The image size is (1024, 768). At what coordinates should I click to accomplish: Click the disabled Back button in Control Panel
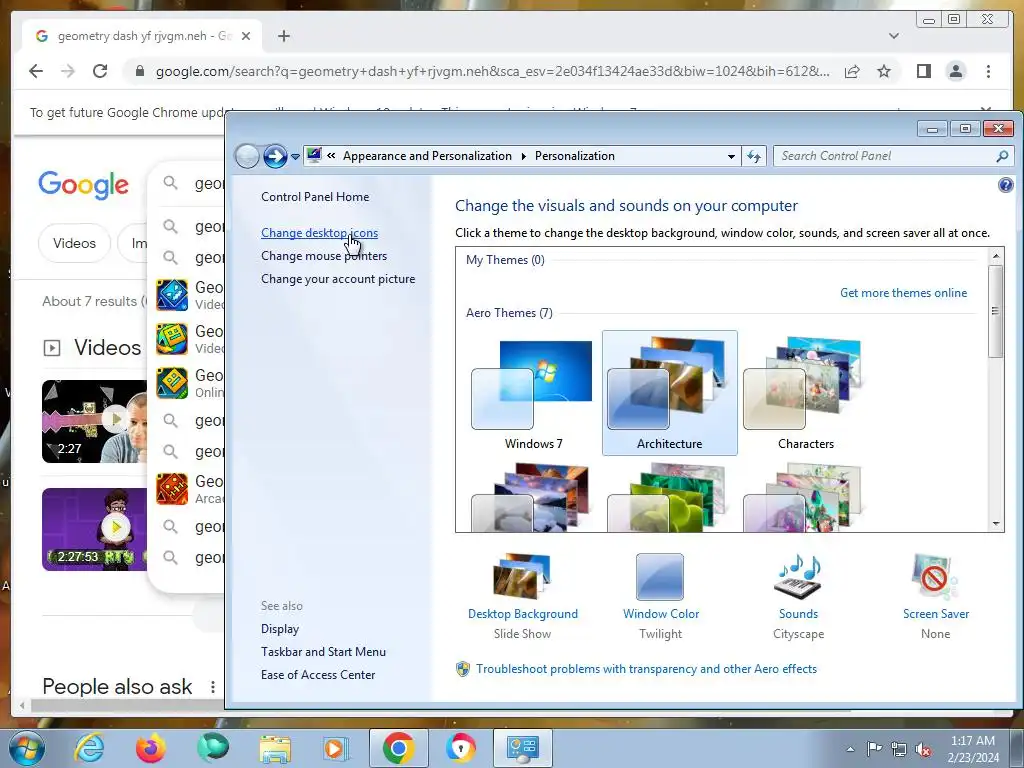(x=247, y=156)
